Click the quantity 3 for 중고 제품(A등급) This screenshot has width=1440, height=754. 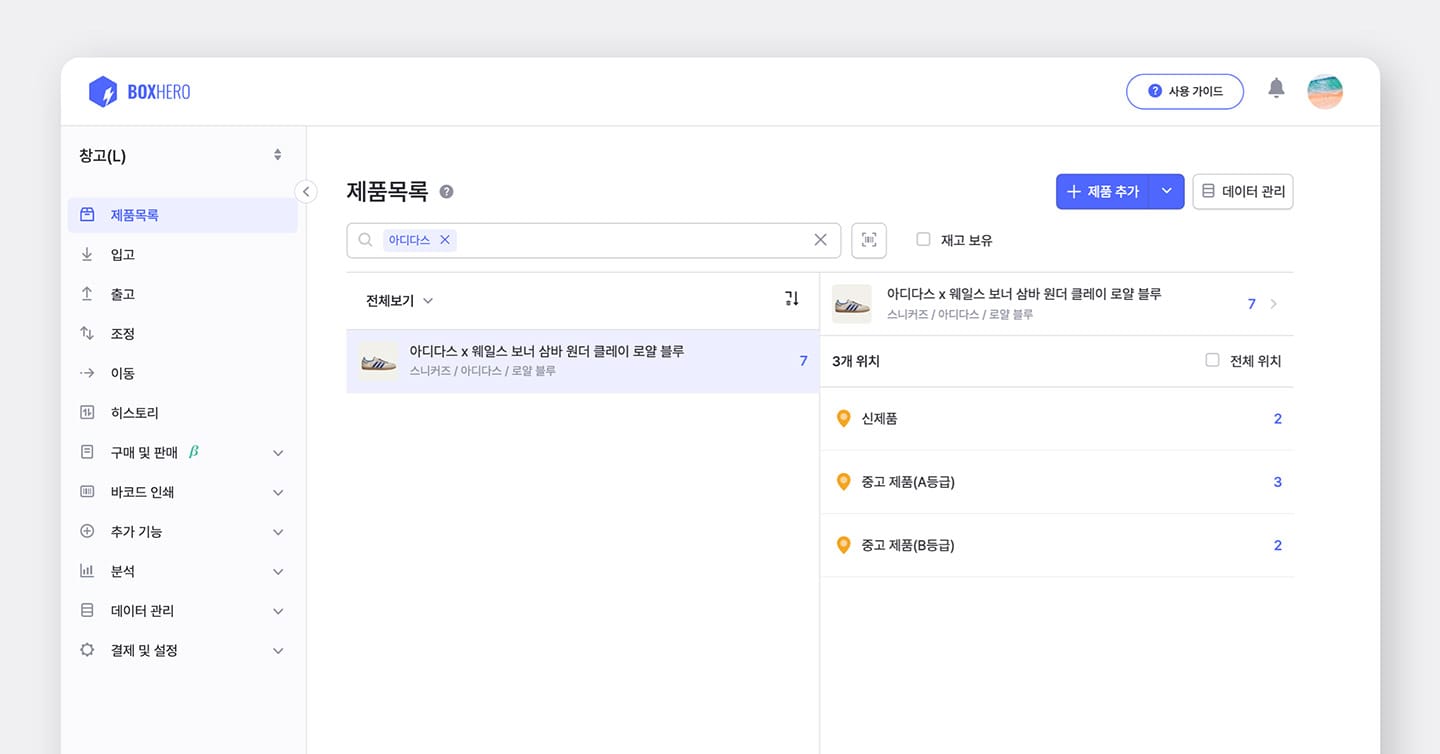click(1277, 482)
